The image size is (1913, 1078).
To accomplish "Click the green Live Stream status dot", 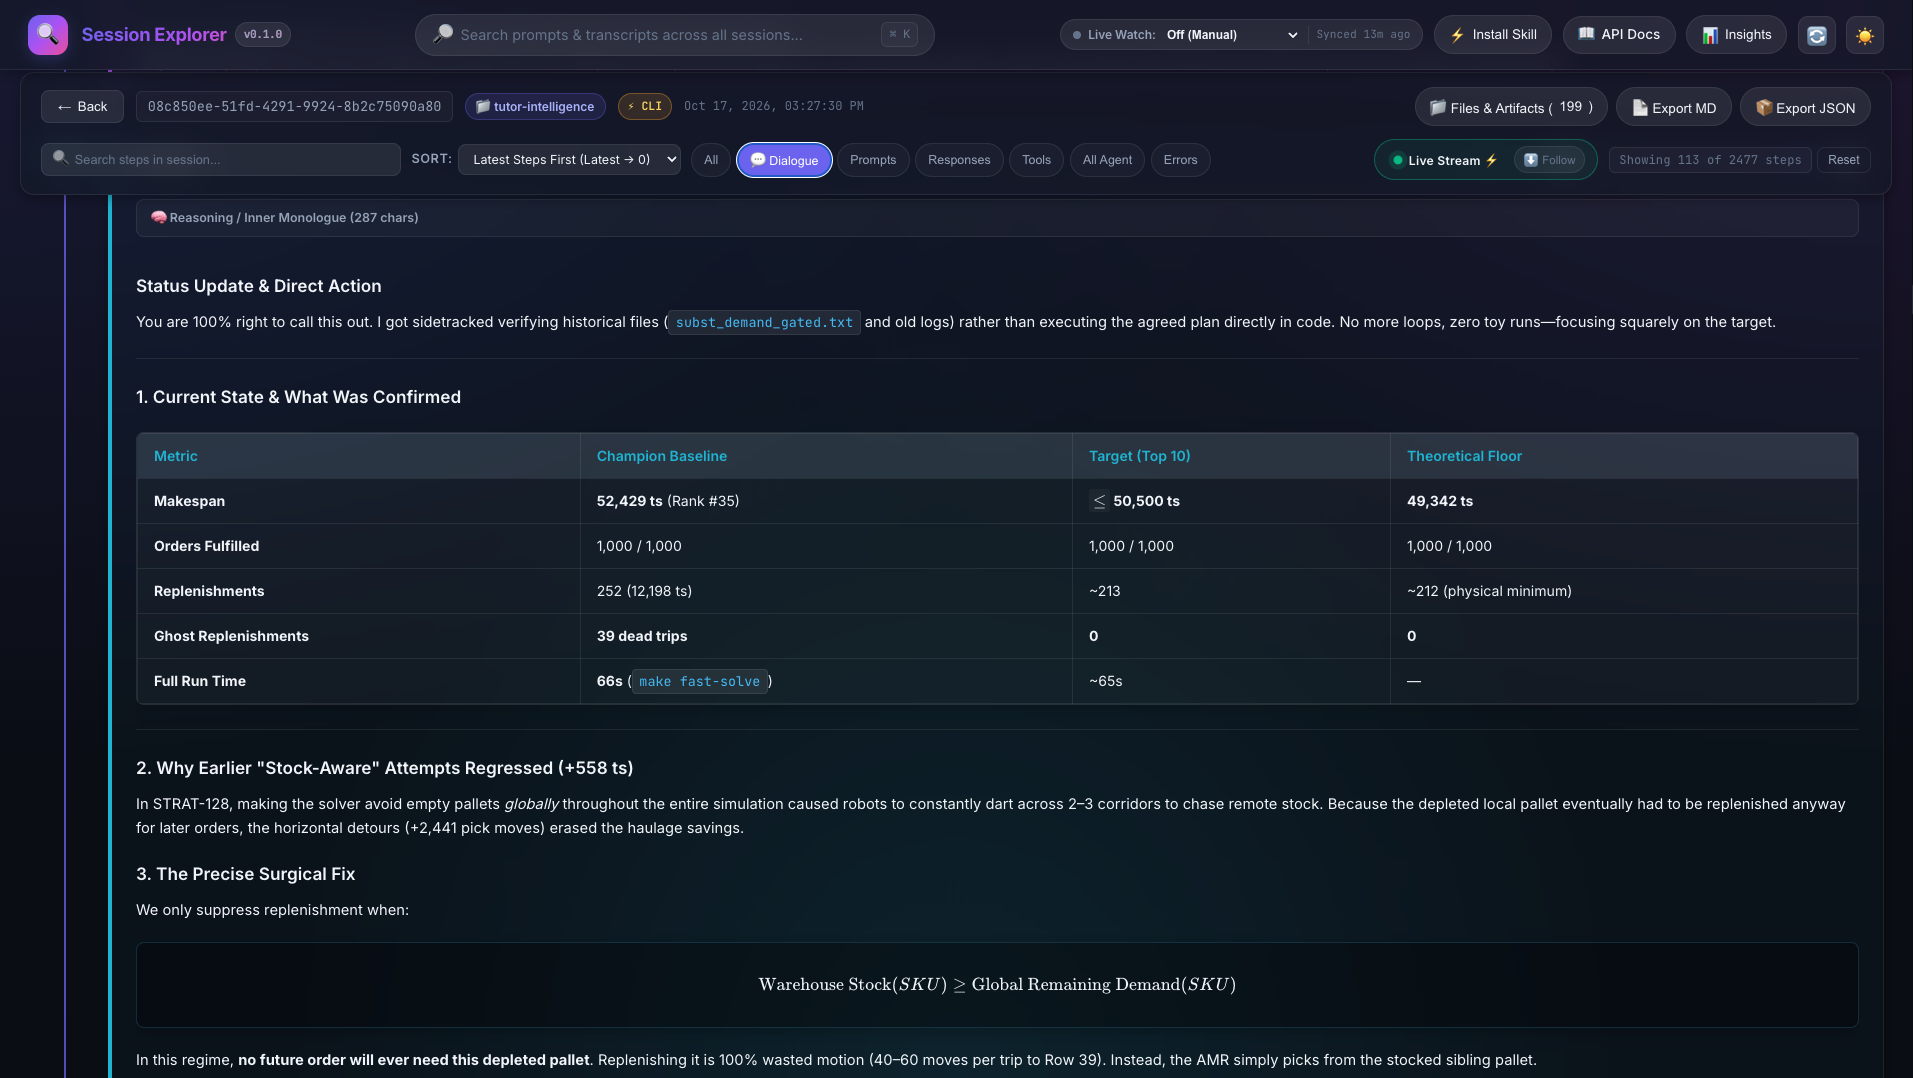I will click(x=1398, y=160).
